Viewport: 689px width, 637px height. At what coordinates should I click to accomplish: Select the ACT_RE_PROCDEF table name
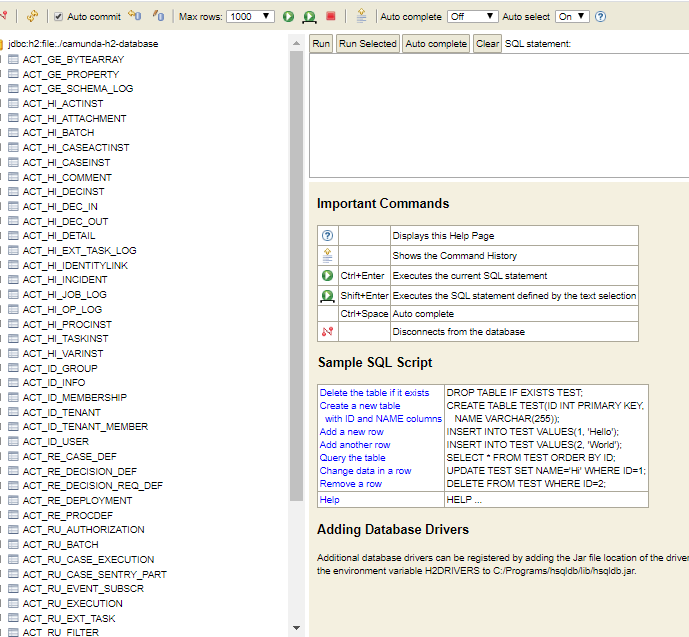(x=68, y=515)
